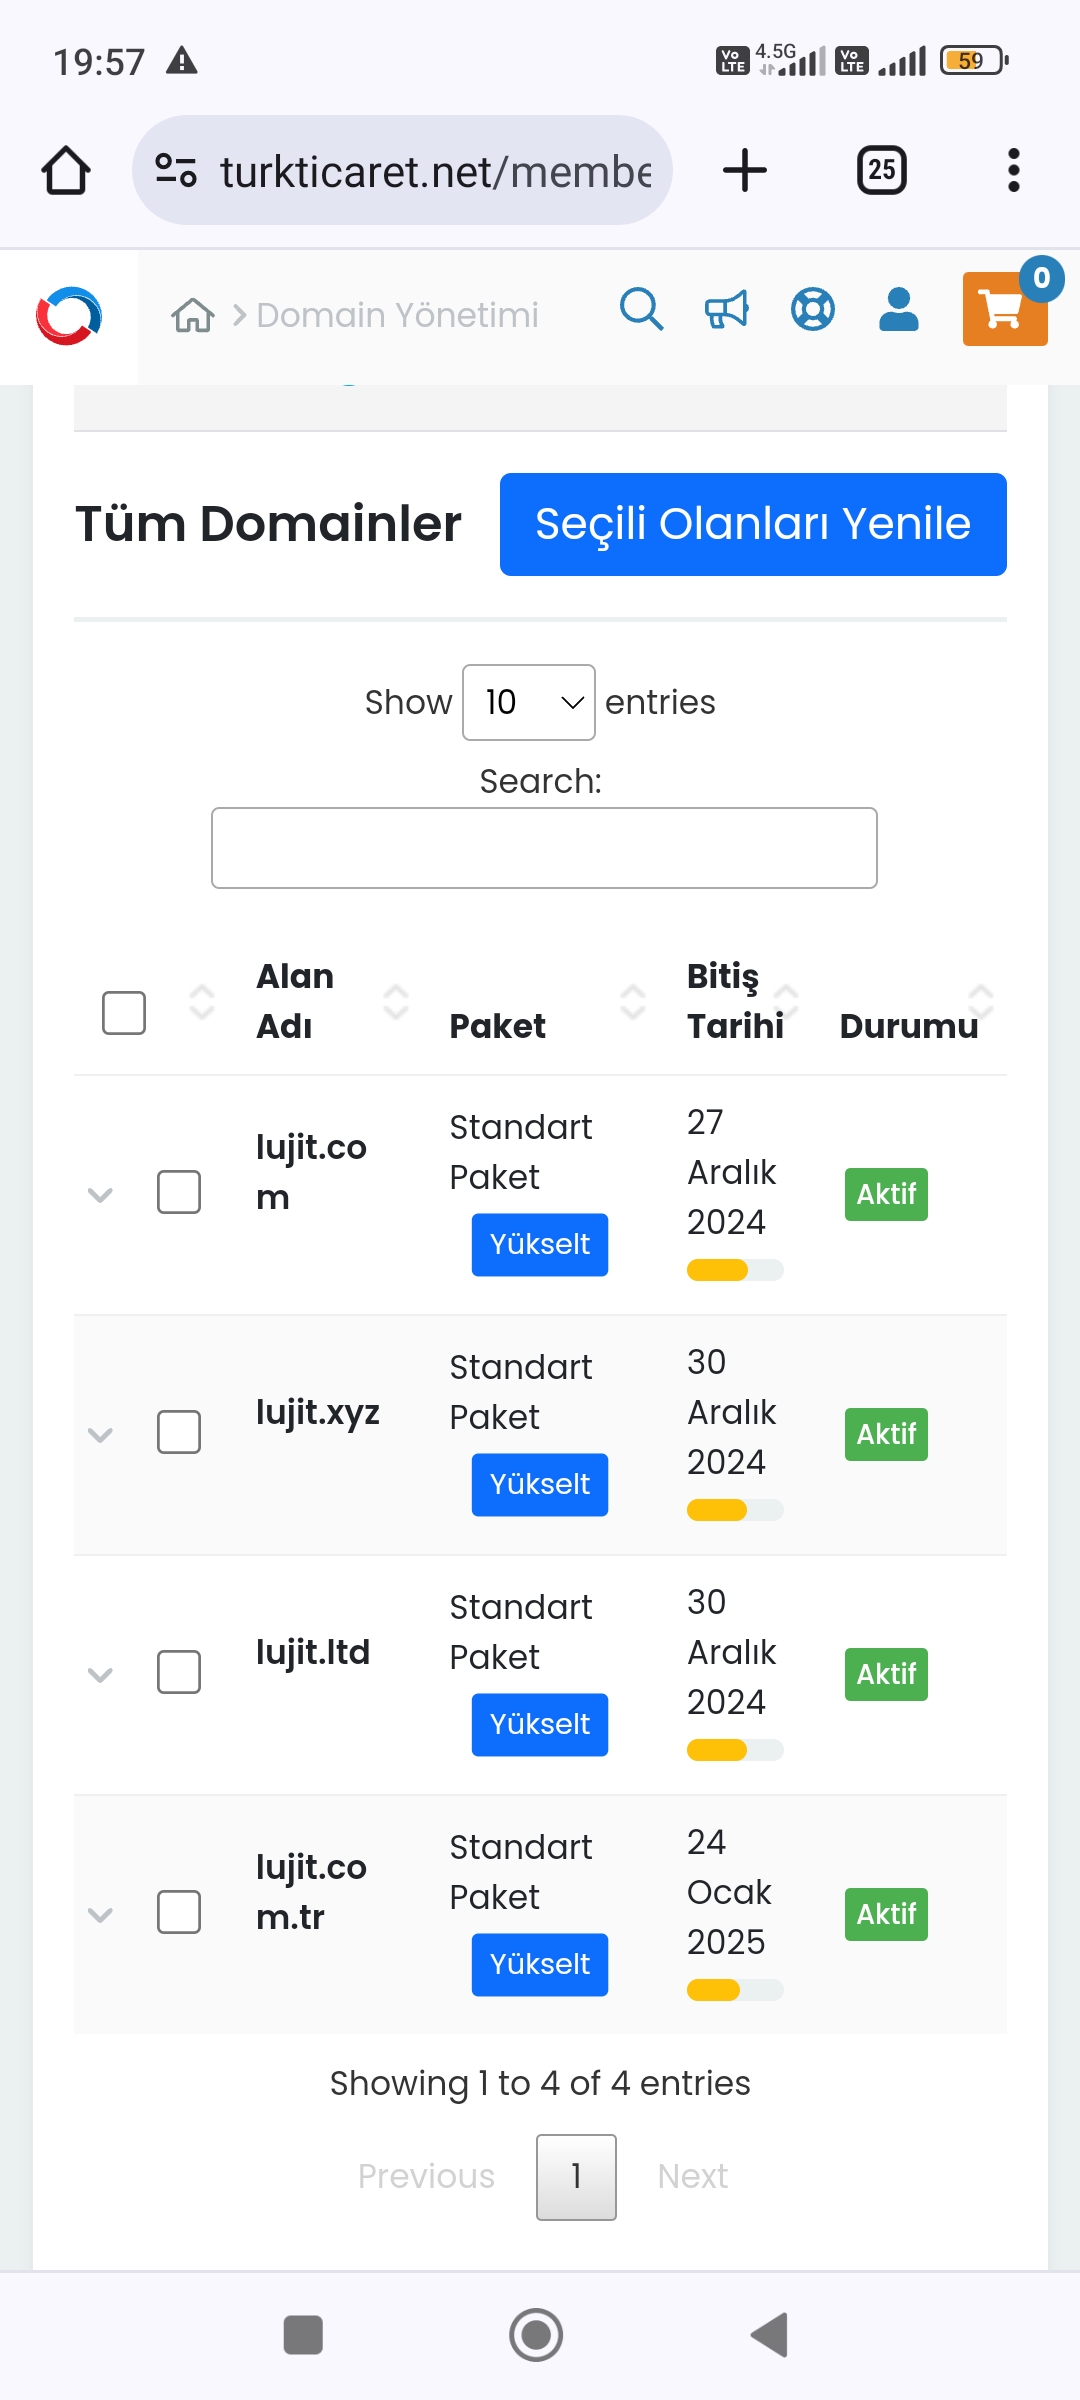Click lujit.com expiry progress bar

coord(735,1270)
